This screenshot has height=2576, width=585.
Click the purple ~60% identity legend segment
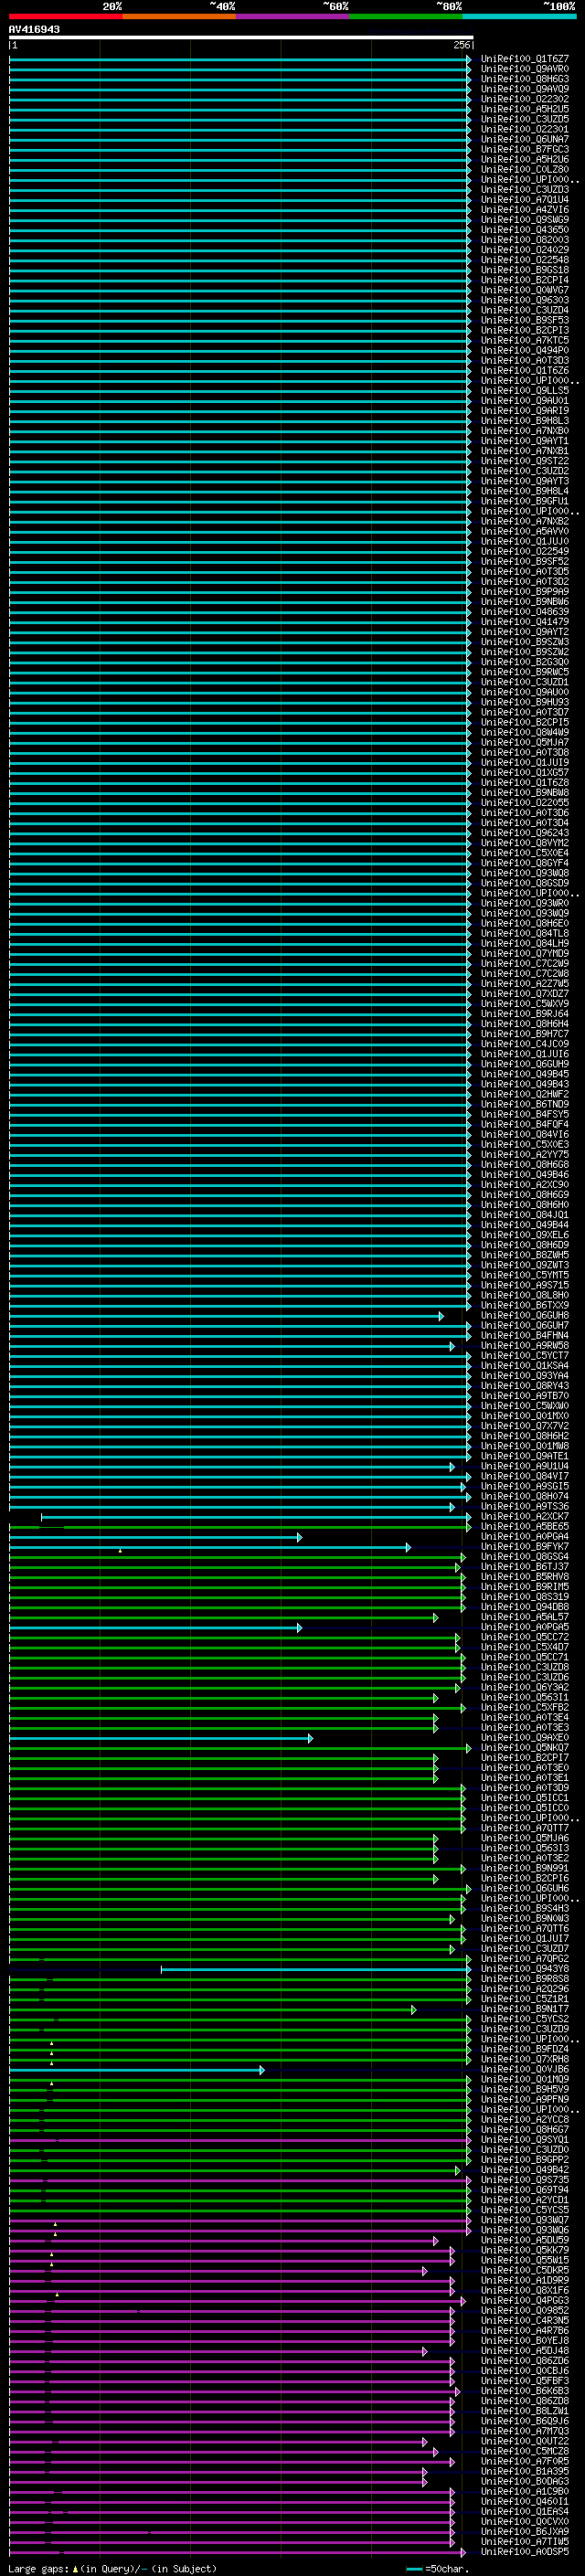point(293,16)
